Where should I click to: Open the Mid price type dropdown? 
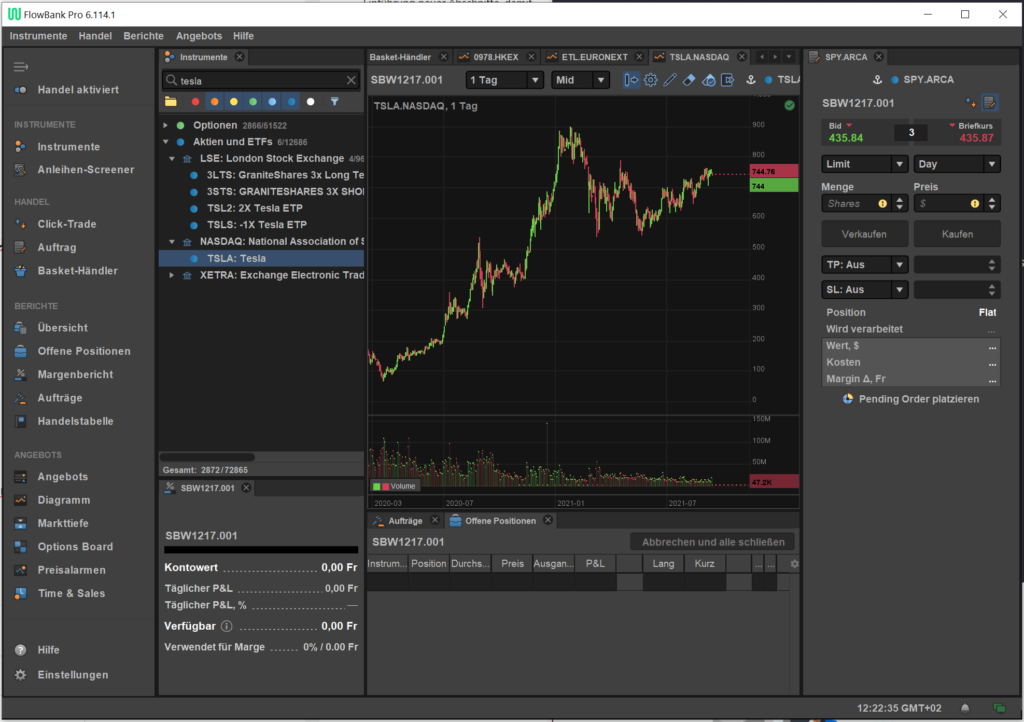click(580, 80)
